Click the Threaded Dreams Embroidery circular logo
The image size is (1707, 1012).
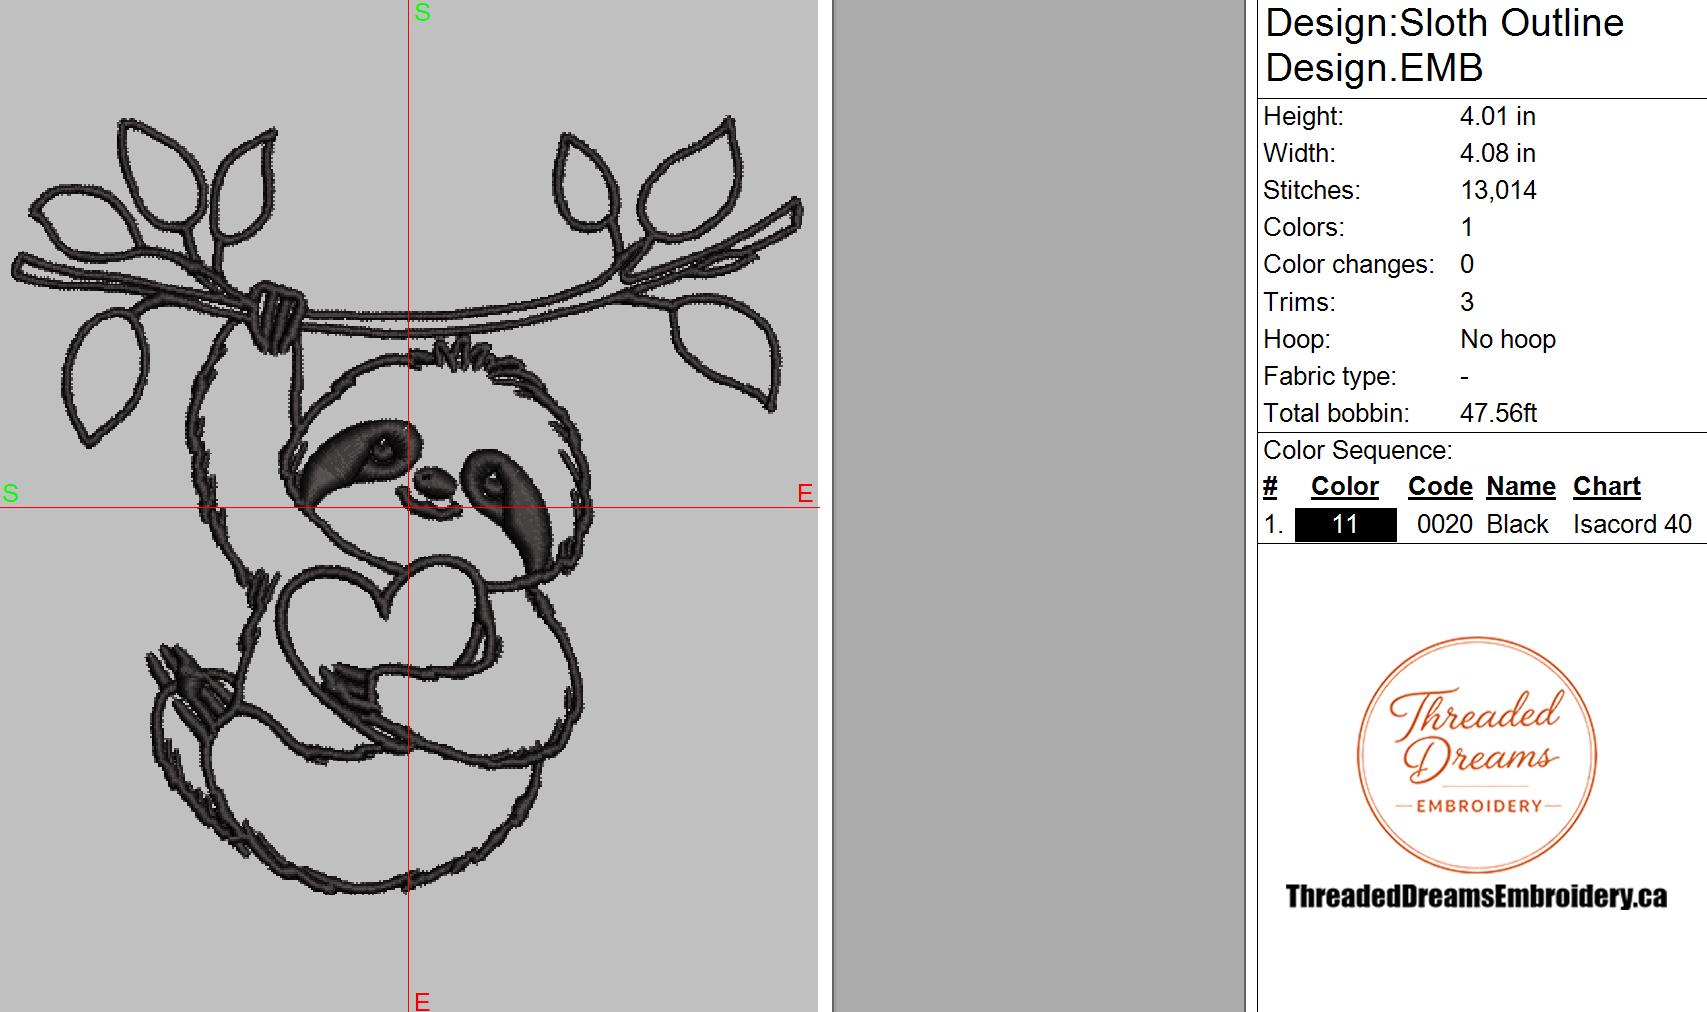coord(1476,755)
